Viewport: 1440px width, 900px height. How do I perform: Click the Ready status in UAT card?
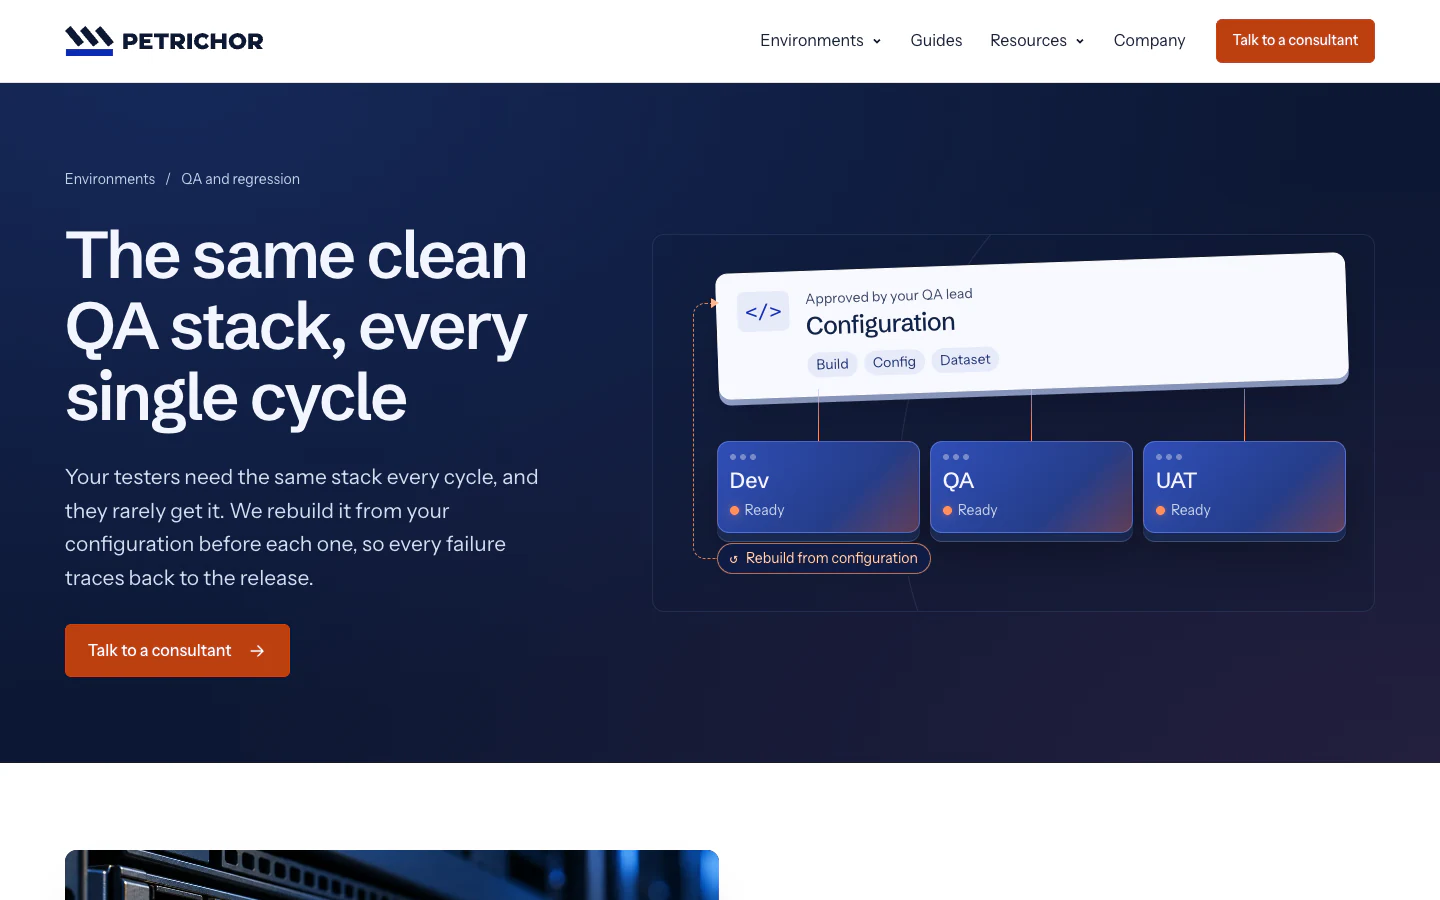[x=1190, y=510]
